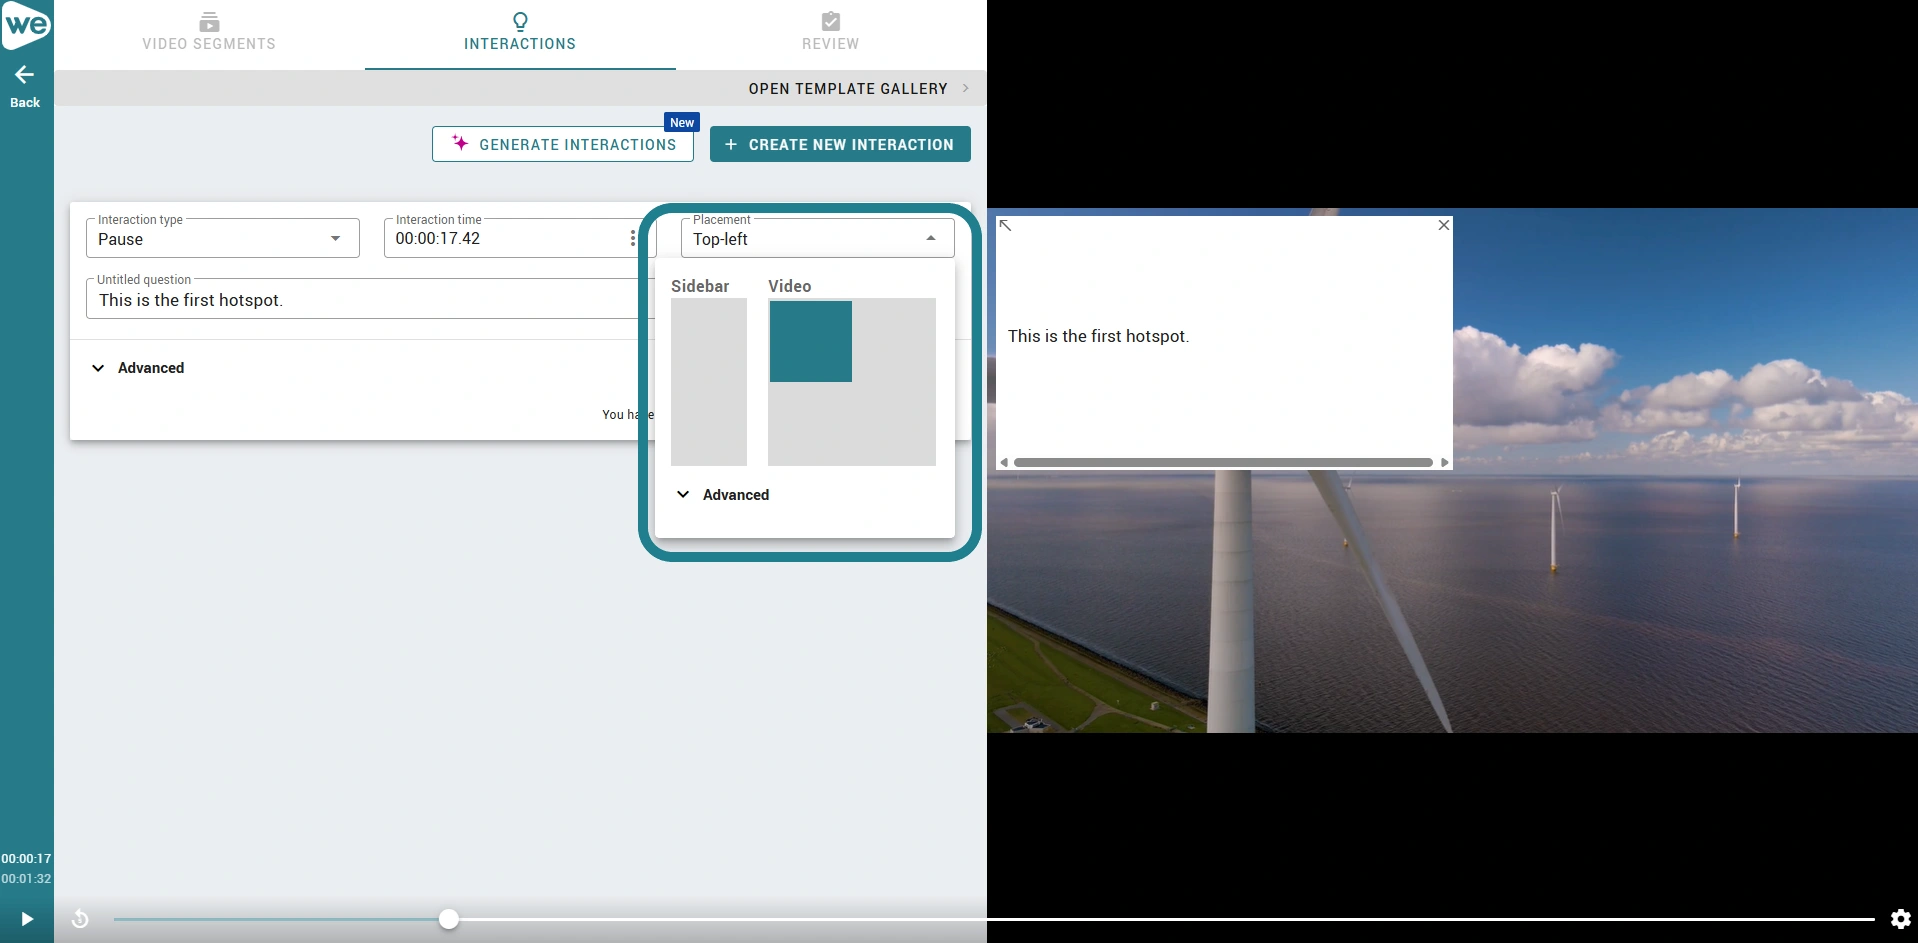Click the video segments icon
This screenshot has width=1918, height=943.
pos(209,21)
